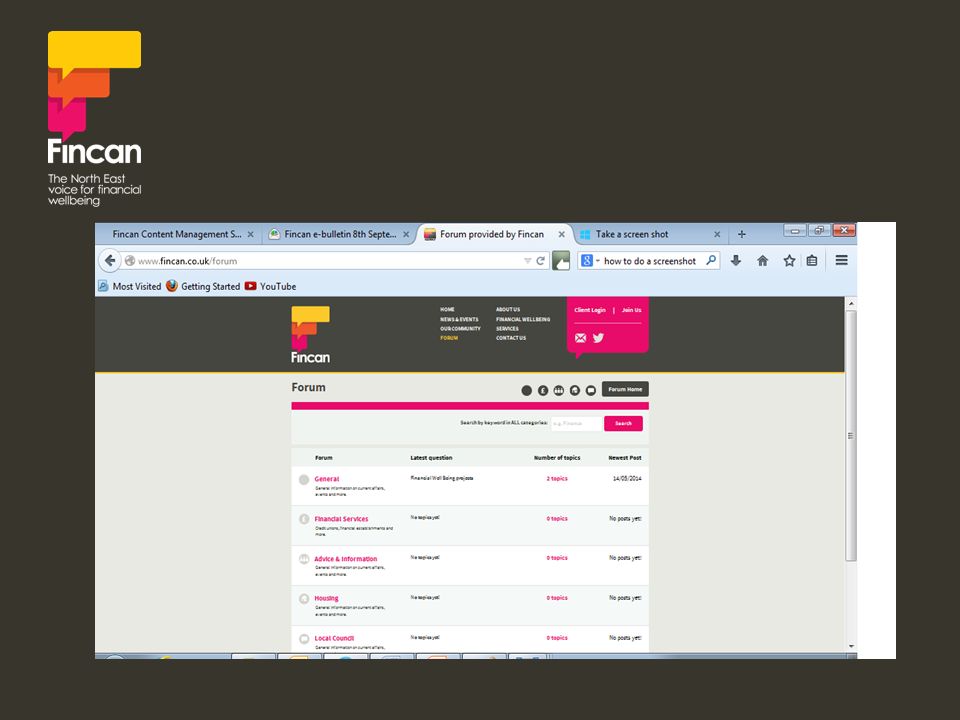Click the date 14/05/2014

627,479
